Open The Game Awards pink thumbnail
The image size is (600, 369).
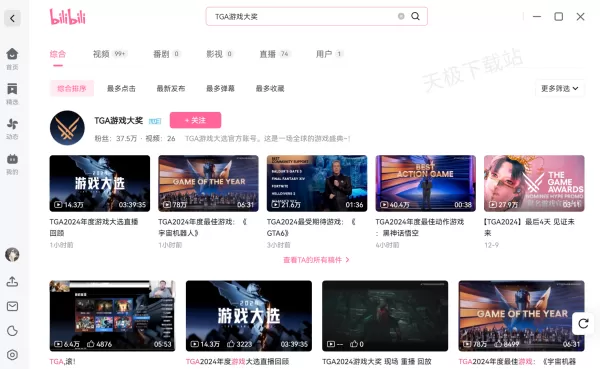(x=534, y=183)
